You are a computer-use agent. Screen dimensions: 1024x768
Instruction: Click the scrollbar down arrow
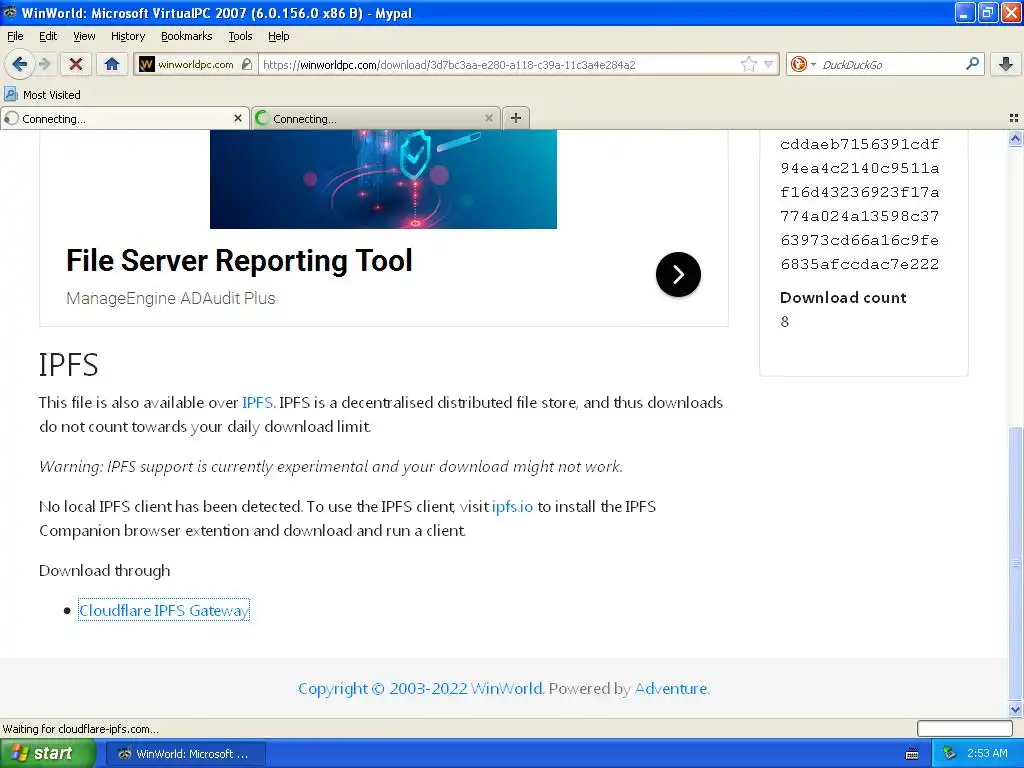(x=1015, y=709)
